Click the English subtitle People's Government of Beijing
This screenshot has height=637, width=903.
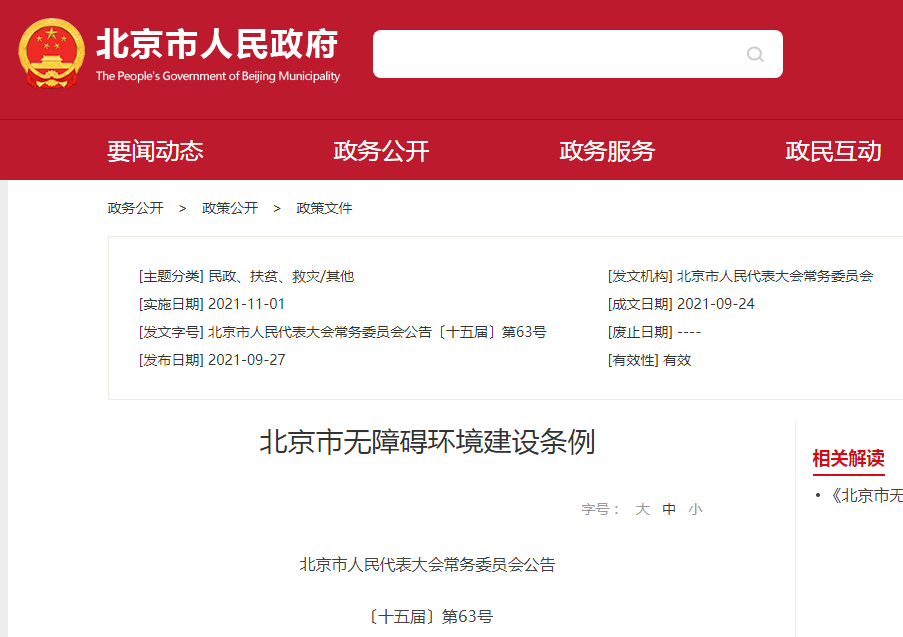click(x=218, y=76)
